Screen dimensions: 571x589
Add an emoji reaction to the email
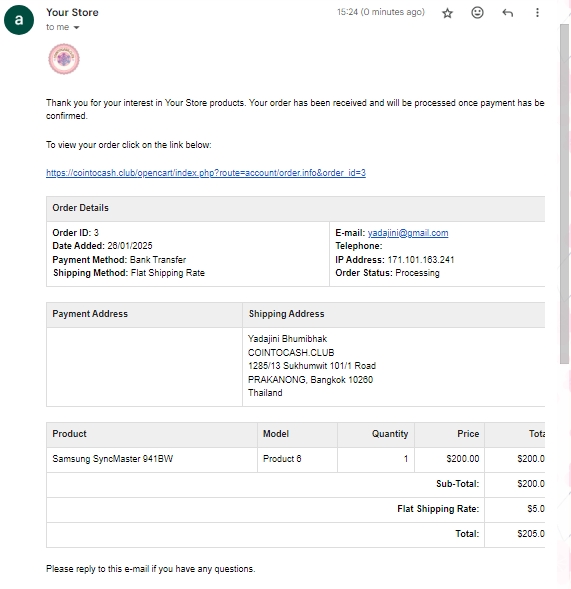(x=477, y=13)
